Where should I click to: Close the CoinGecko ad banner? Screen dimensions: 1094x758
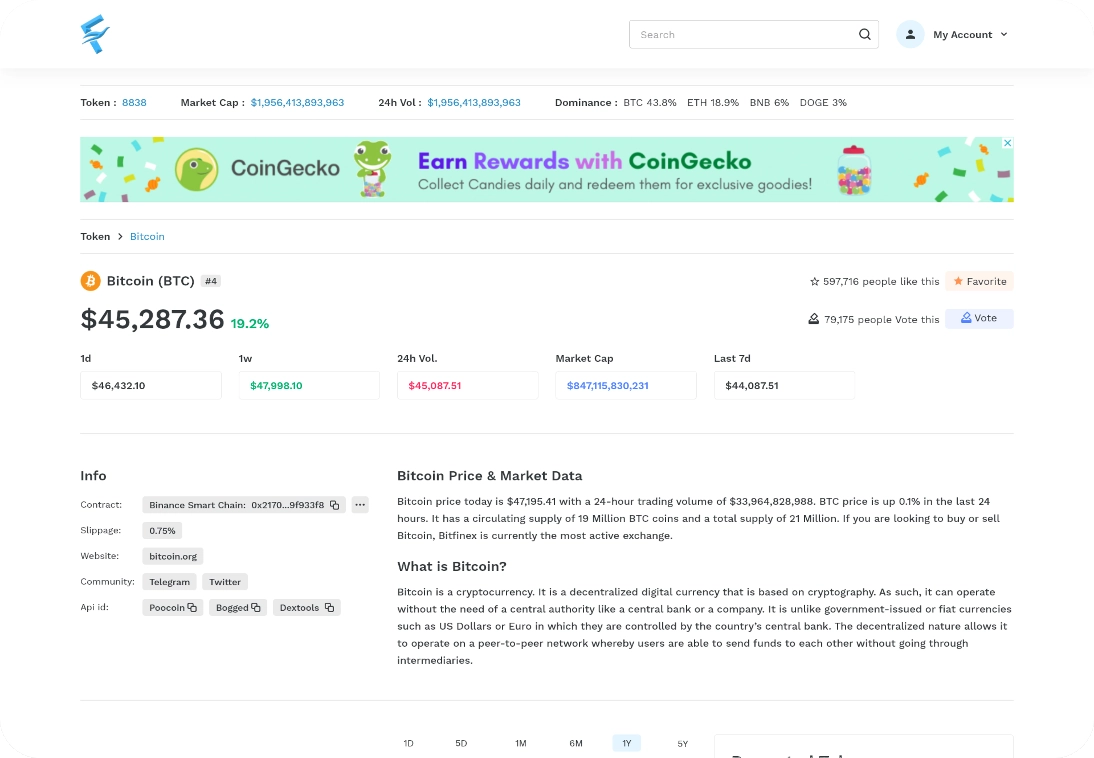point(1007,143)
